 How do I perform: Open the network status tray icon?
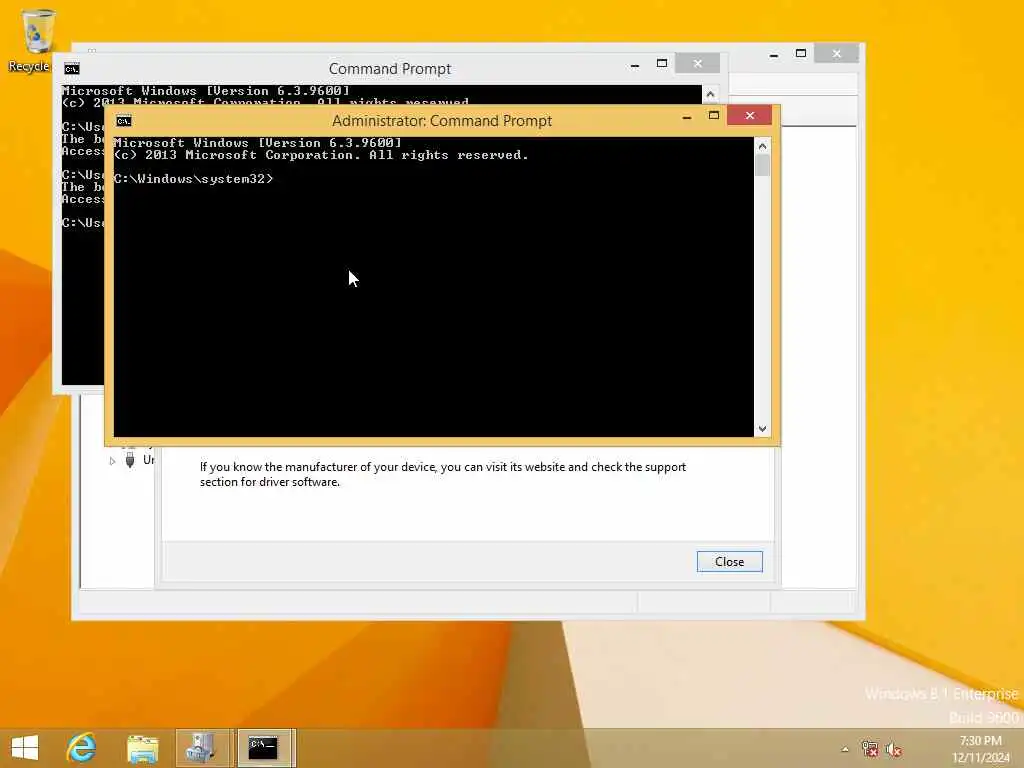870,749
